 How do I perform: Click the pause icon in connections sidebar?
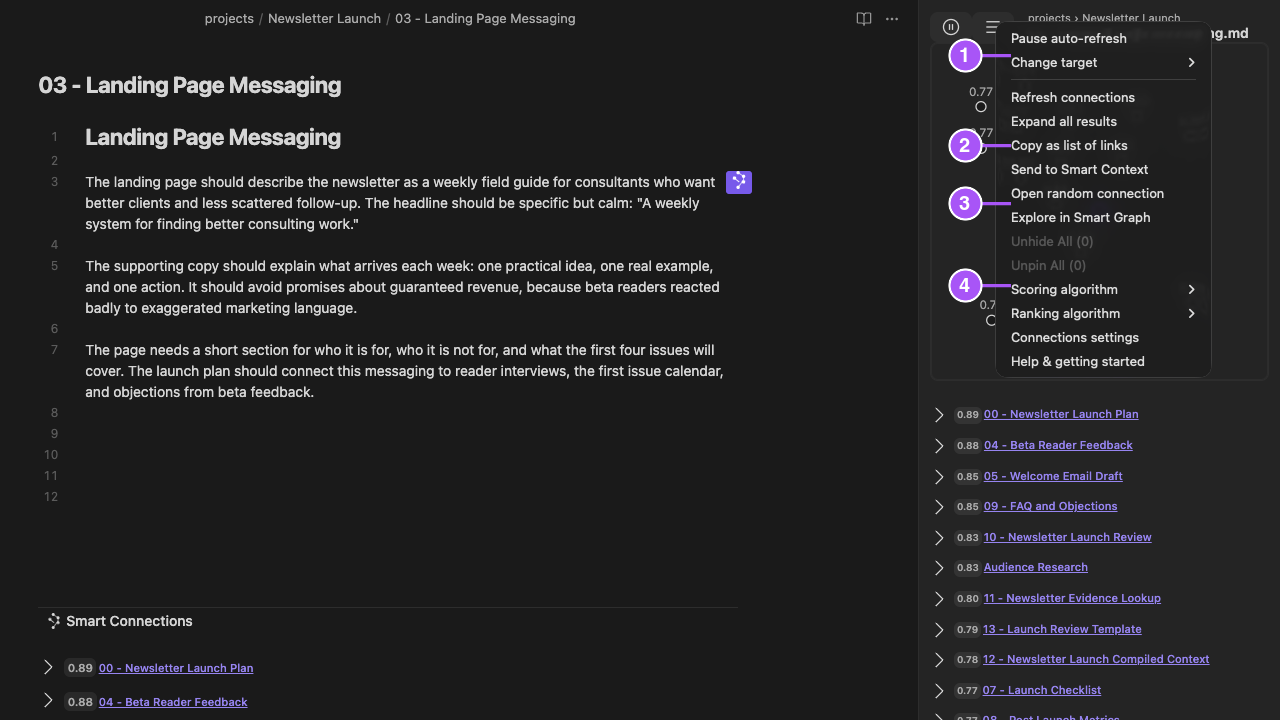tap(951, 27)
